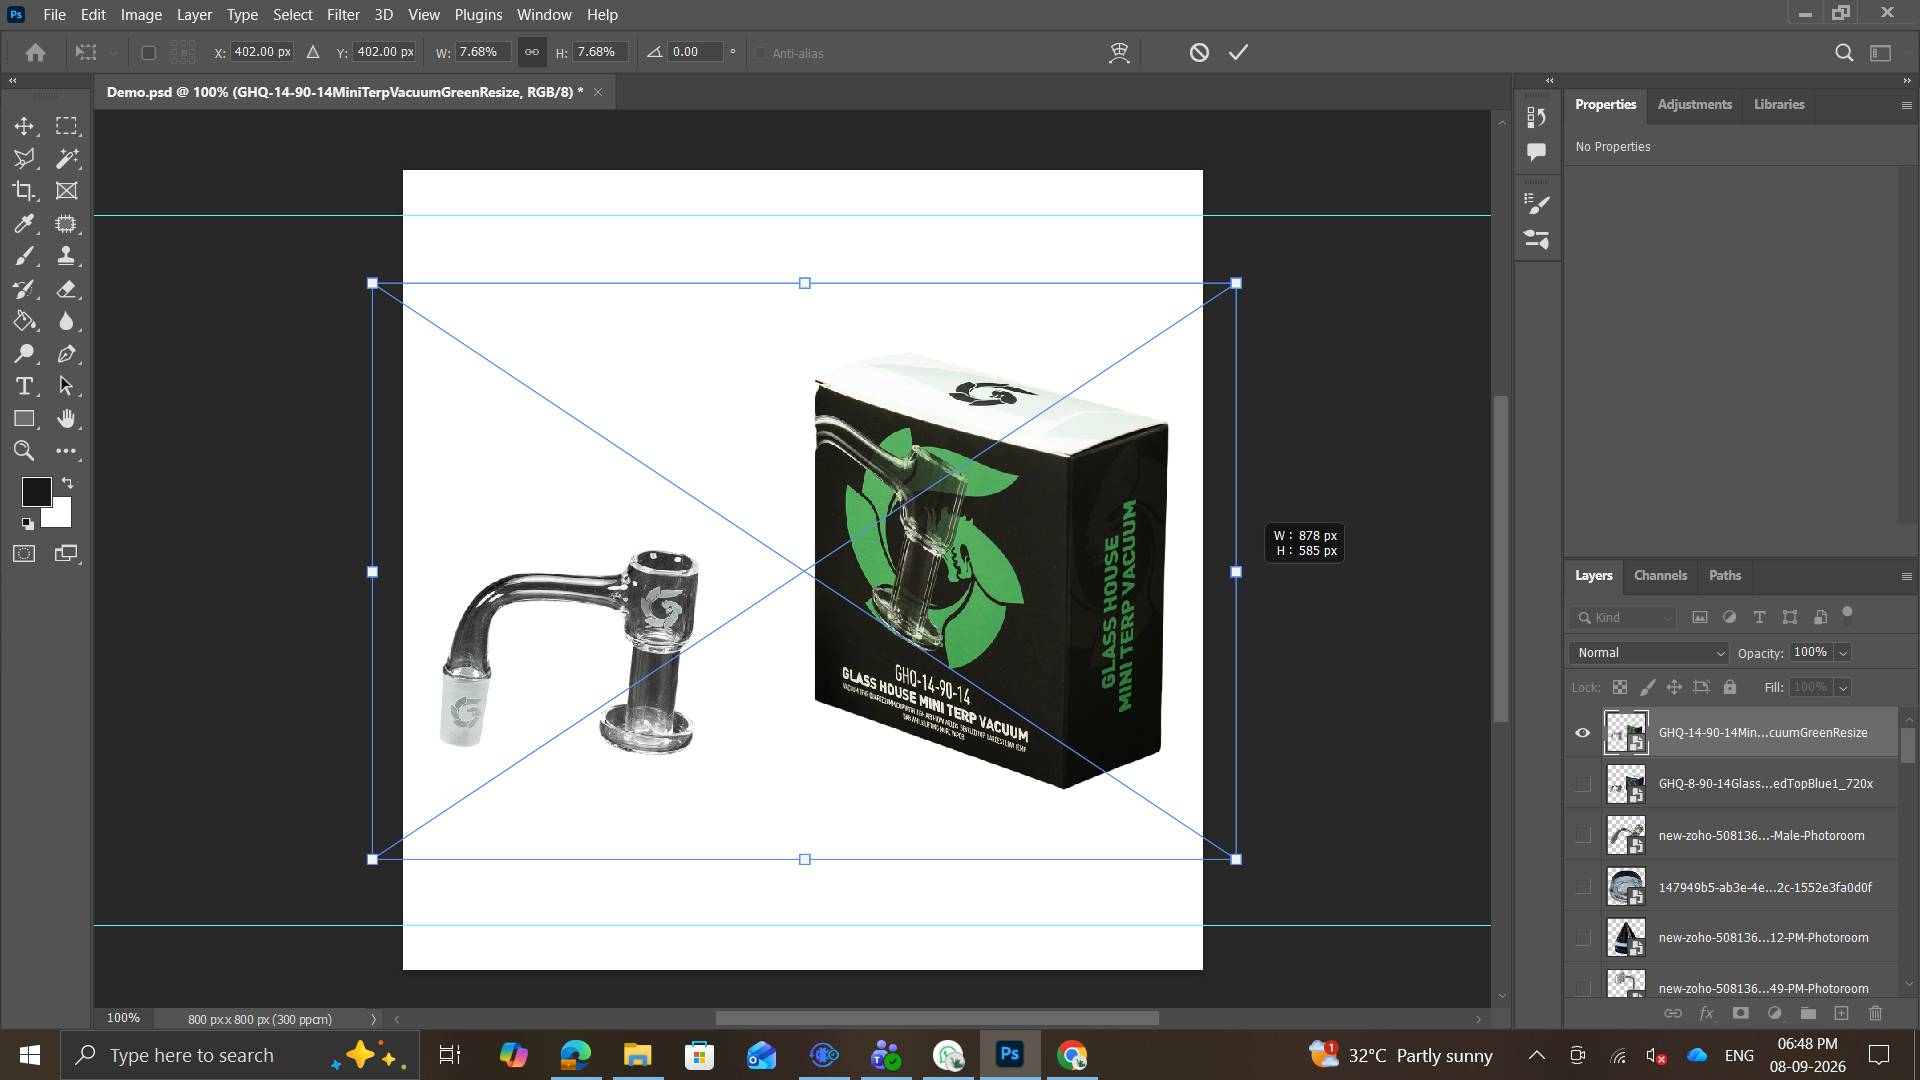Select the Crop tool
The height and width of the screenshot is (1080, 1920).
coord(24,191)
